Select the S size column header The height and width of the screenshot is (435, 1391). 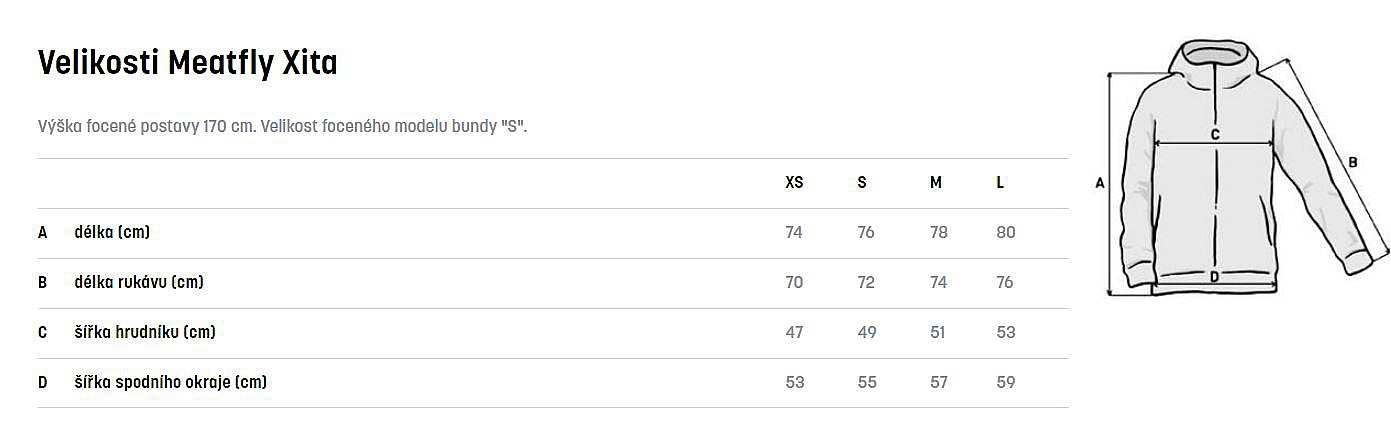pyautogui.click(x=862, y=183)
